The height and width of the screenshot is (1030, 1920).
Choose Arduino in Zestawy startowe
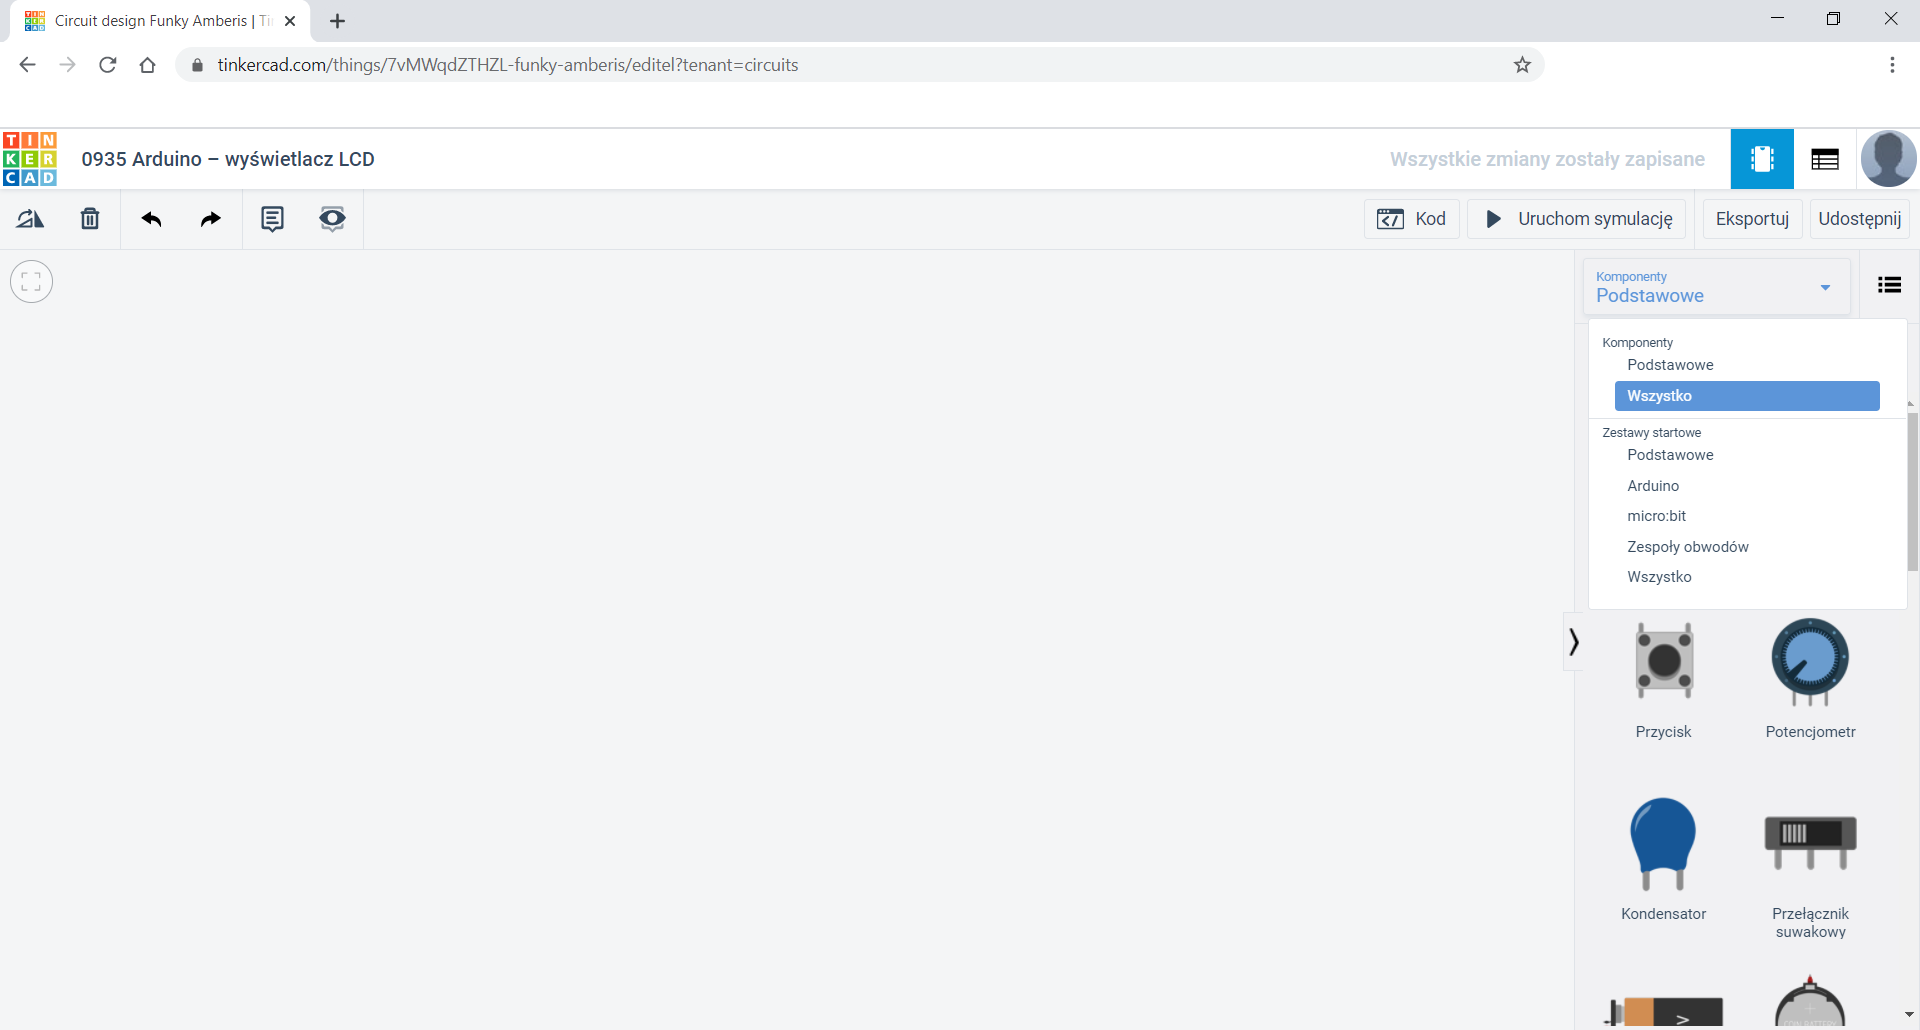coord(1653,486)
